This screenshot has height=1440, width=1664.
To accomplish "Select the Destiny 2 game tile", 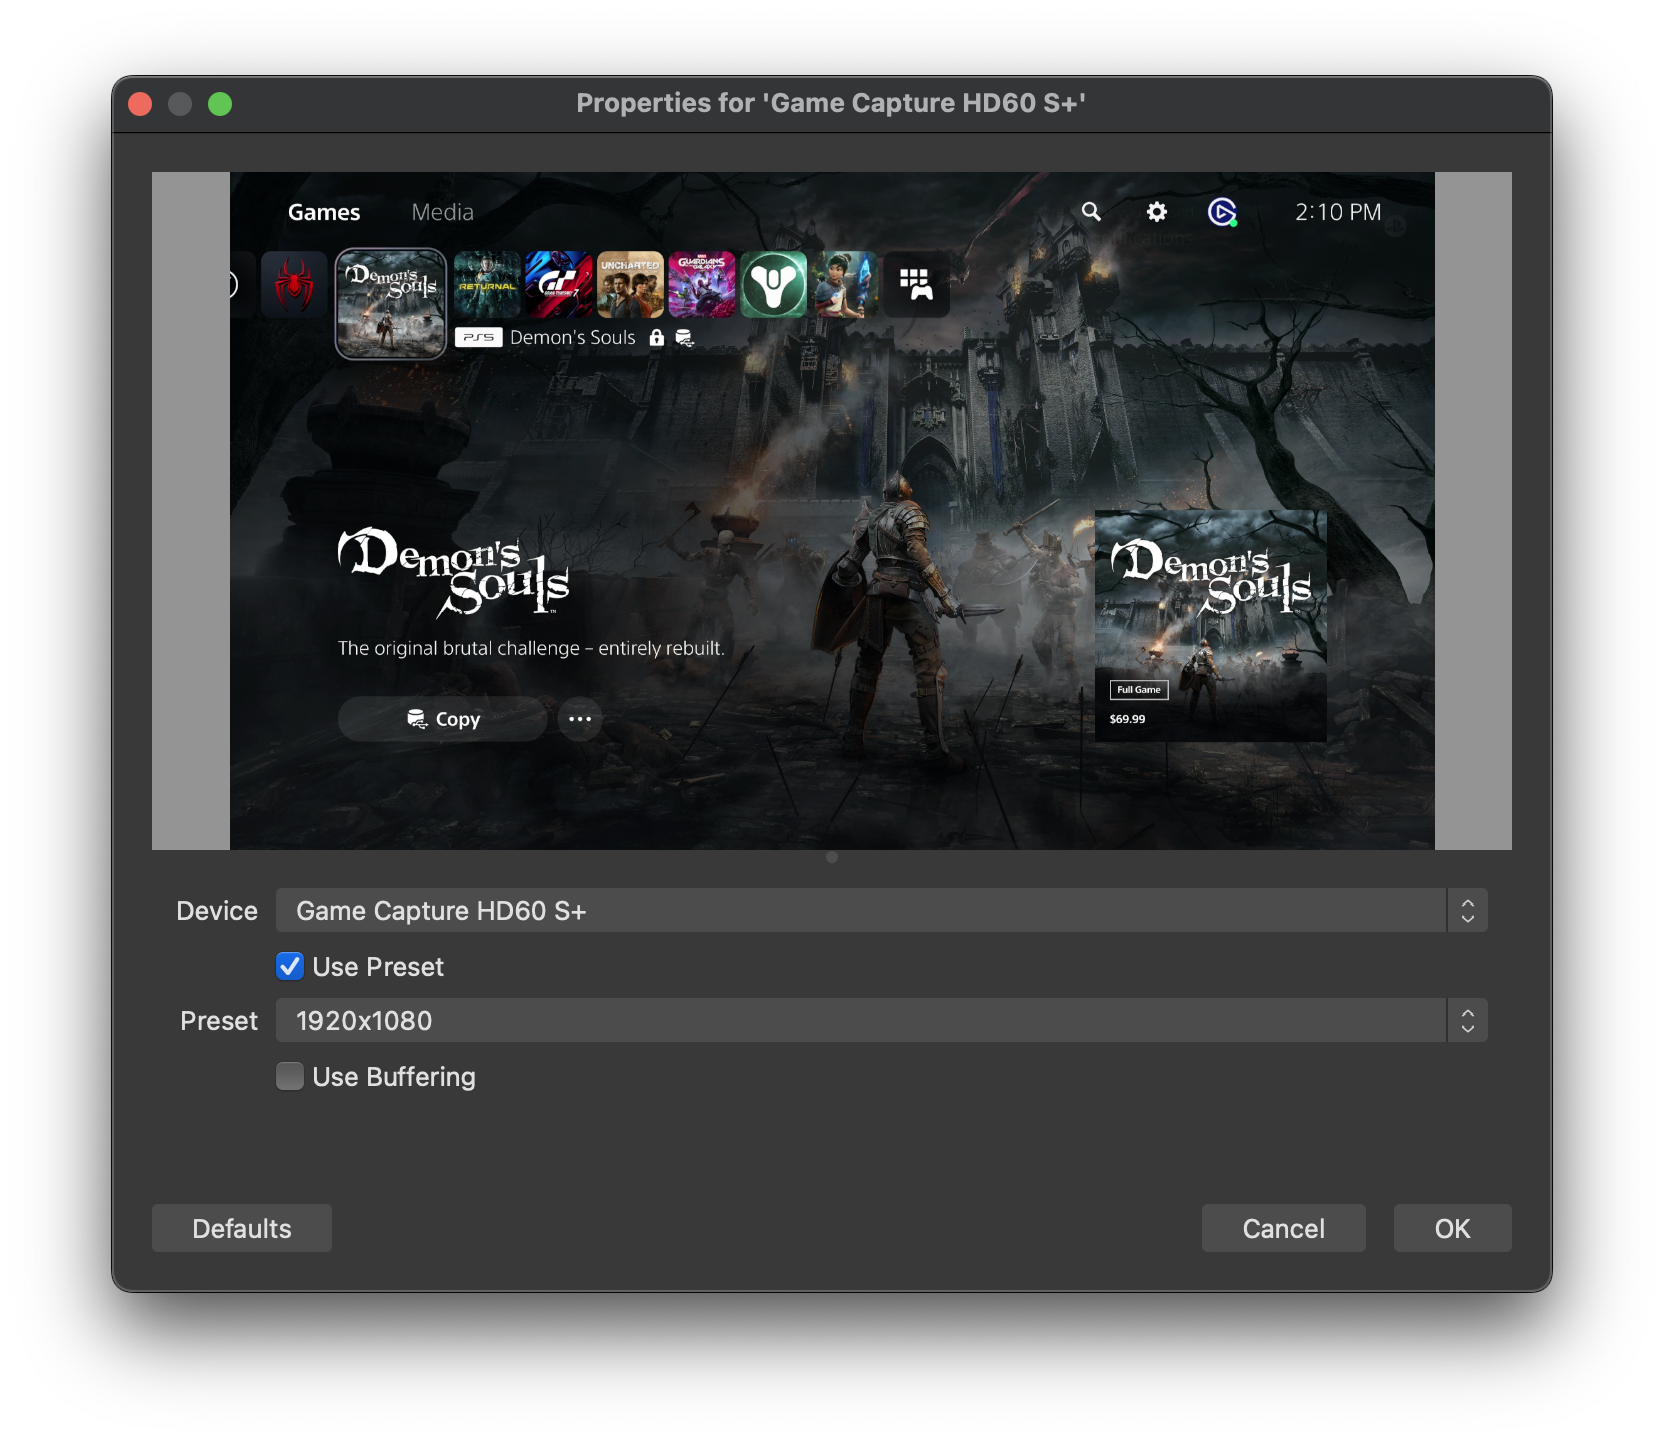I will click(773, 284).
